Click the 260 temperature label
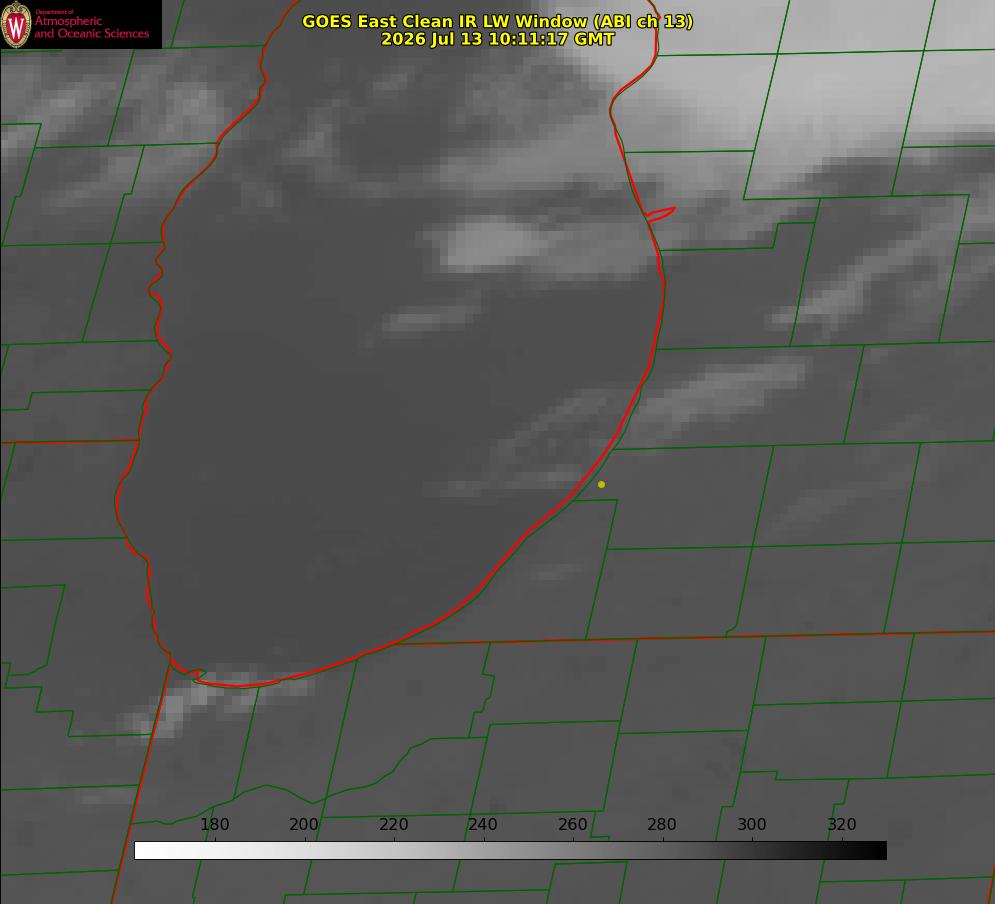This screenshot has width=995, height=904. click(572, 824)
